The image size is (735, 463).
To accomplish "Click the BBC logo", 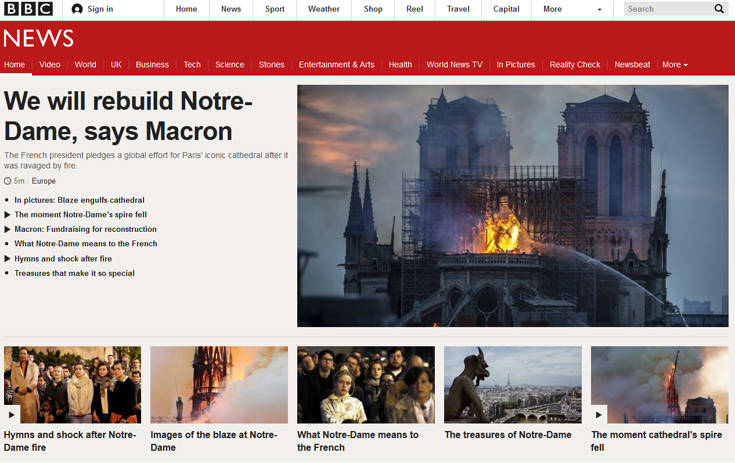I will [28, 9].
